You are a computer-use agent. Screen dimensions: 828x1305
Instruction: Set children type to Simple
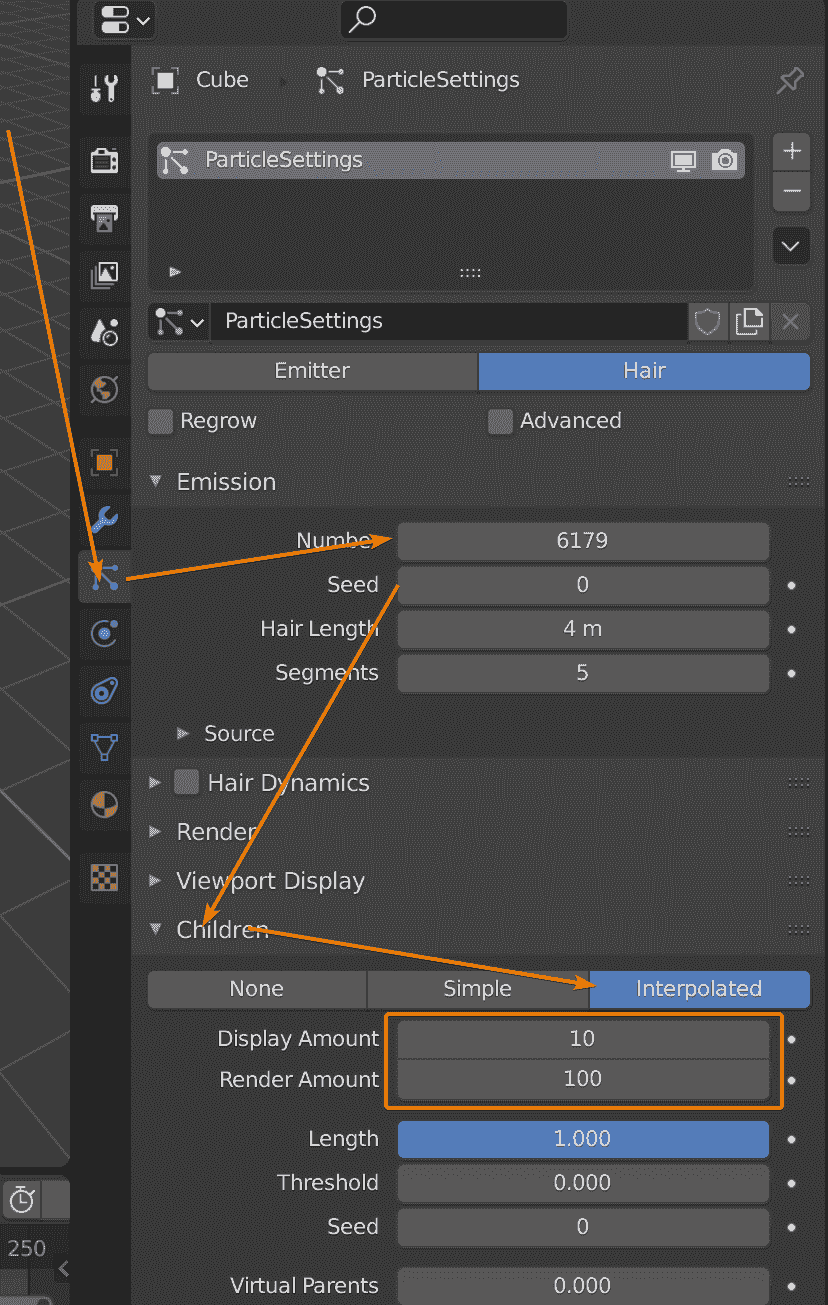[x=477, y=989]
